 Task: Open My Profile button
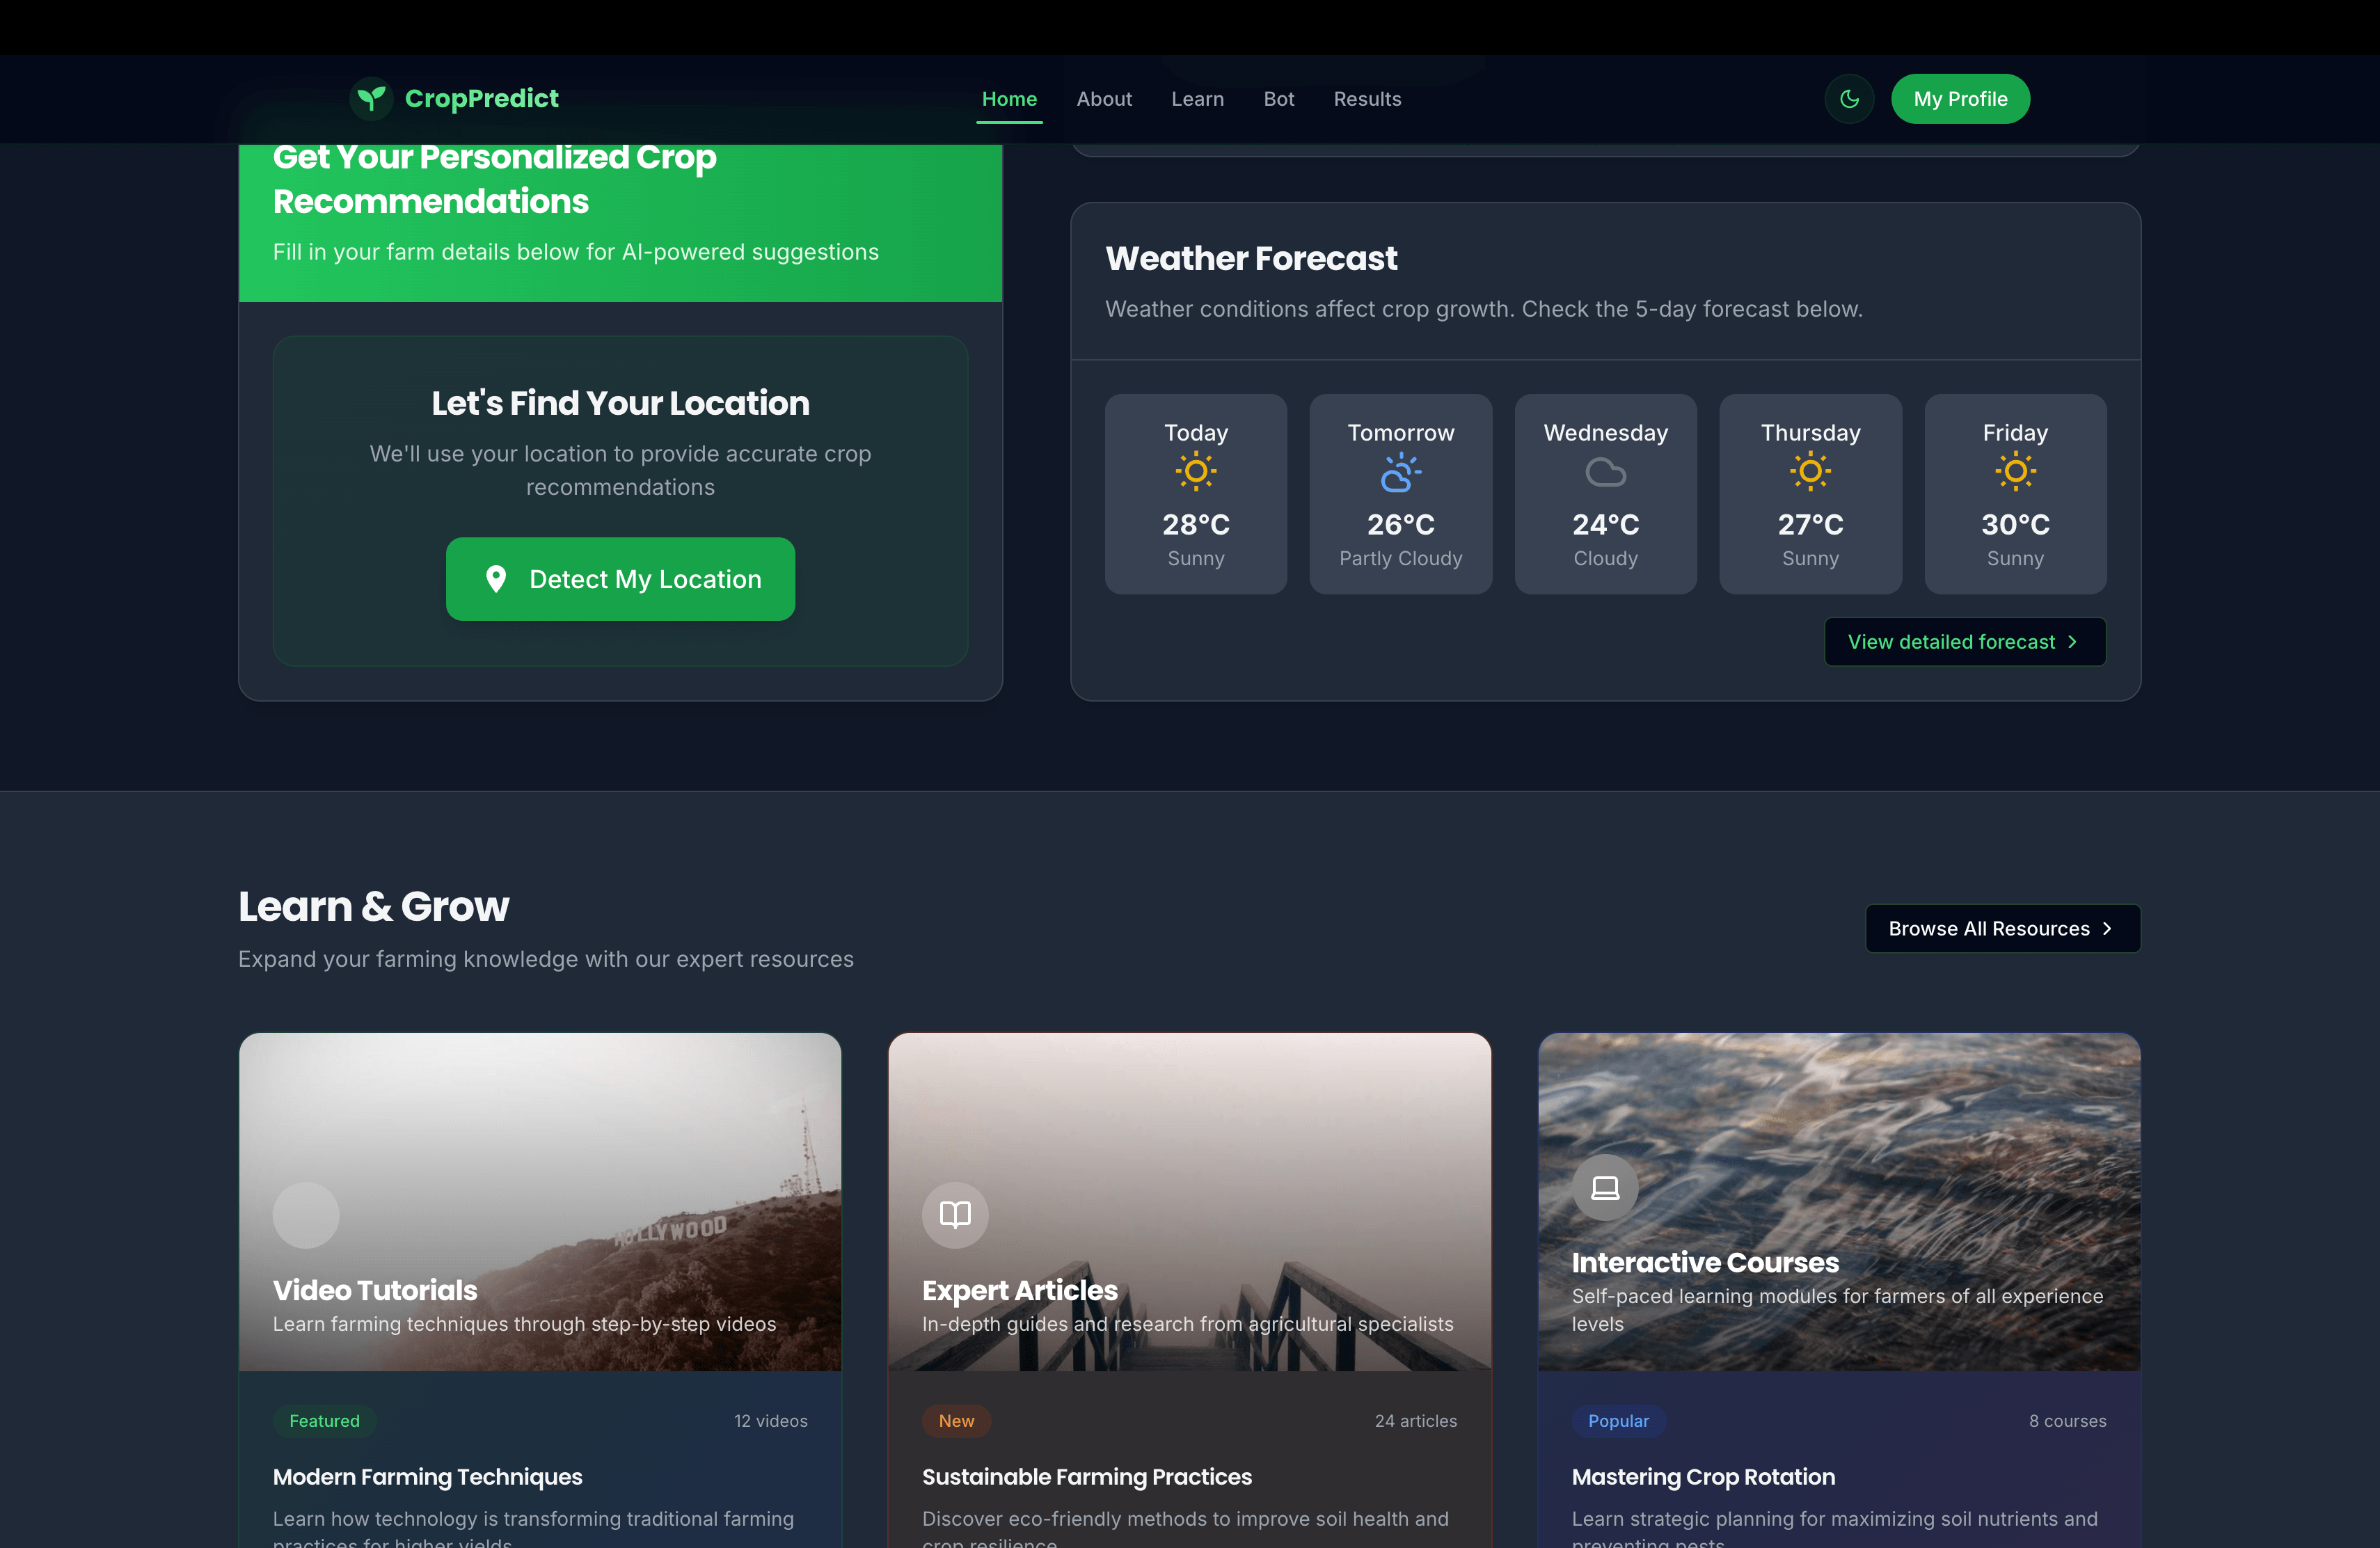[1960, 99]
